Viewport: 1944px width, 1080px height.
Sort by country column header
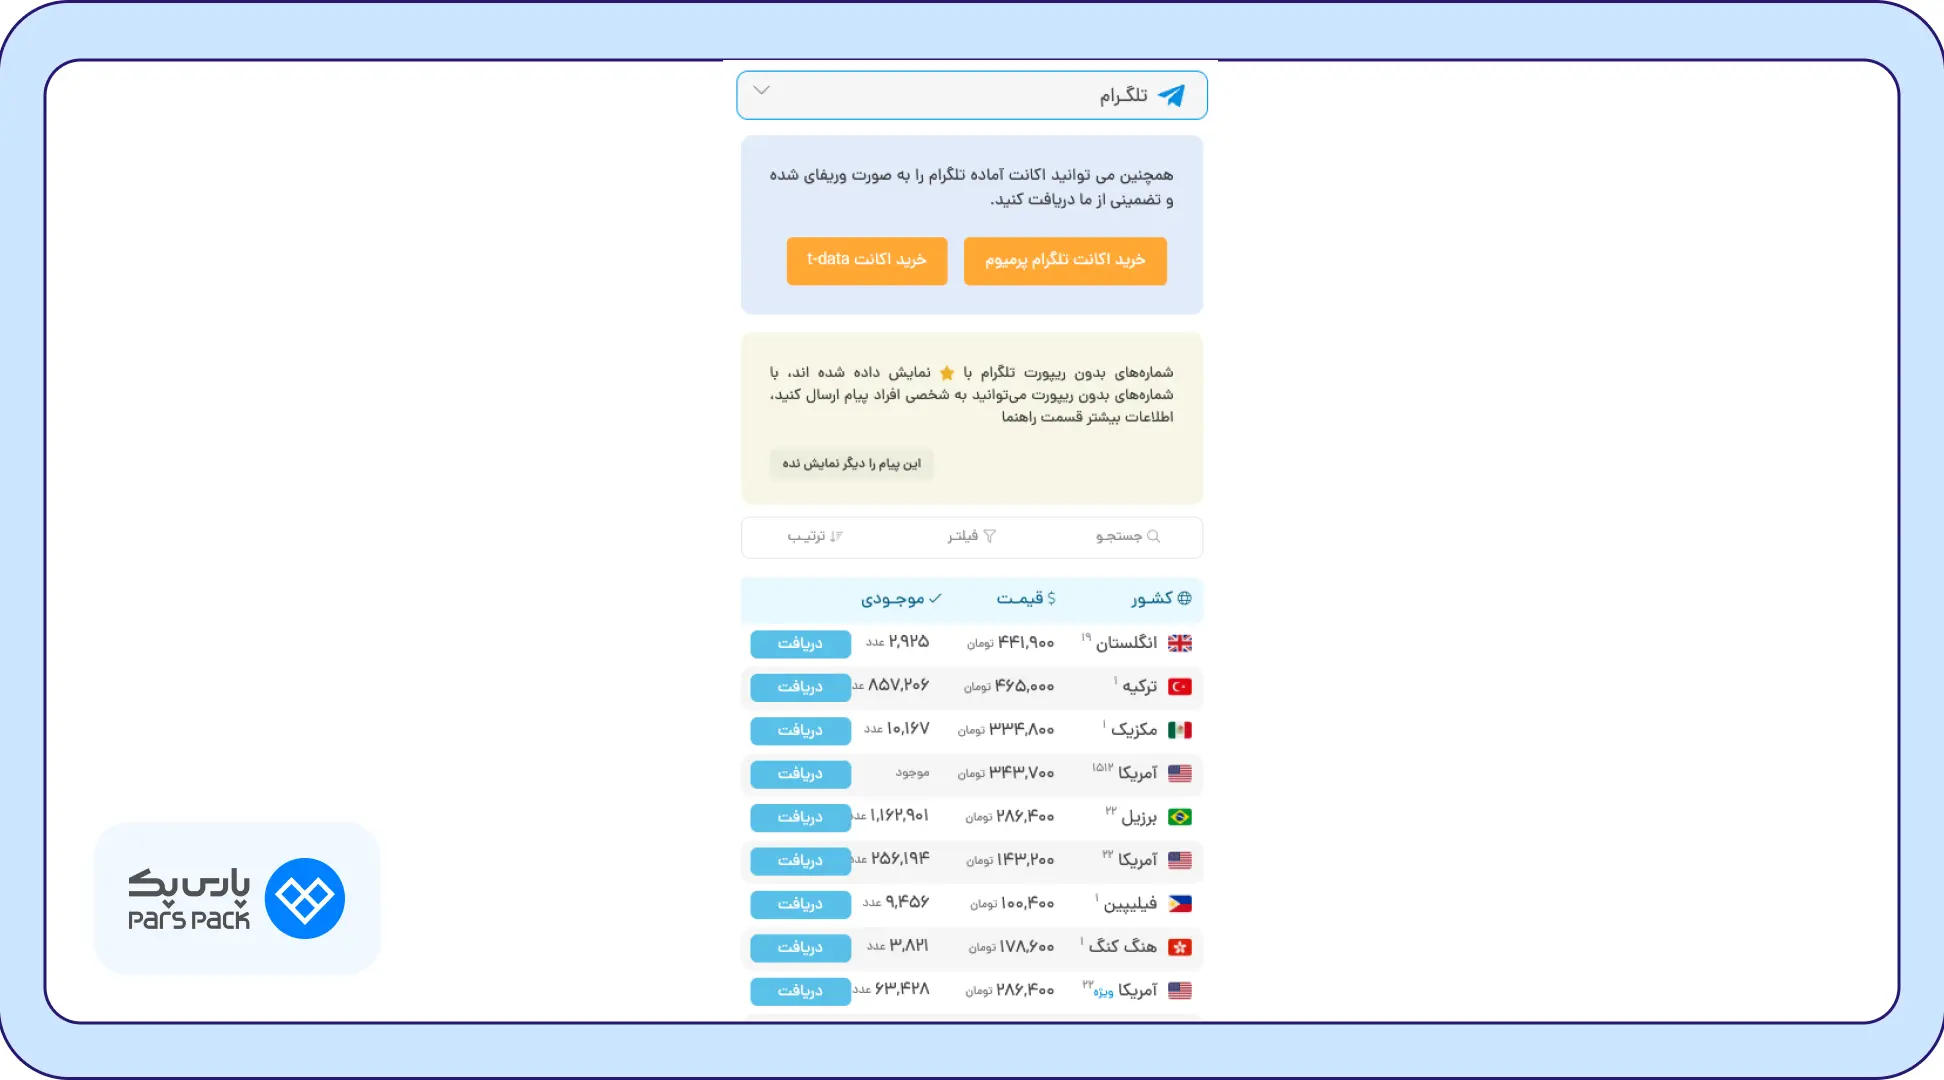pyautogui.click(x=1161, y=598)
